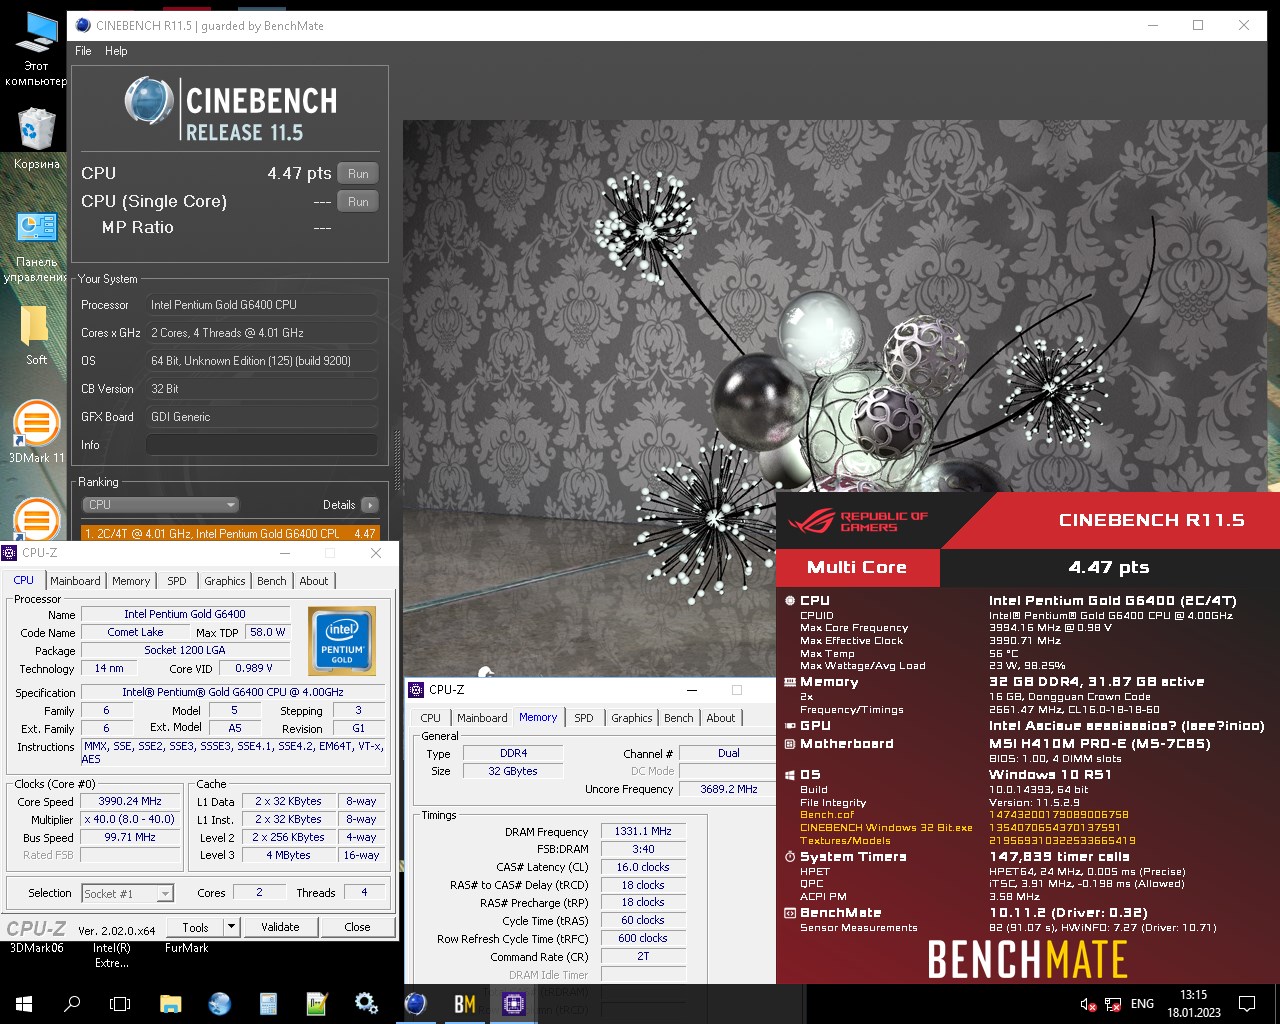Open the Help menu in Cinebench

pos(116,51)
